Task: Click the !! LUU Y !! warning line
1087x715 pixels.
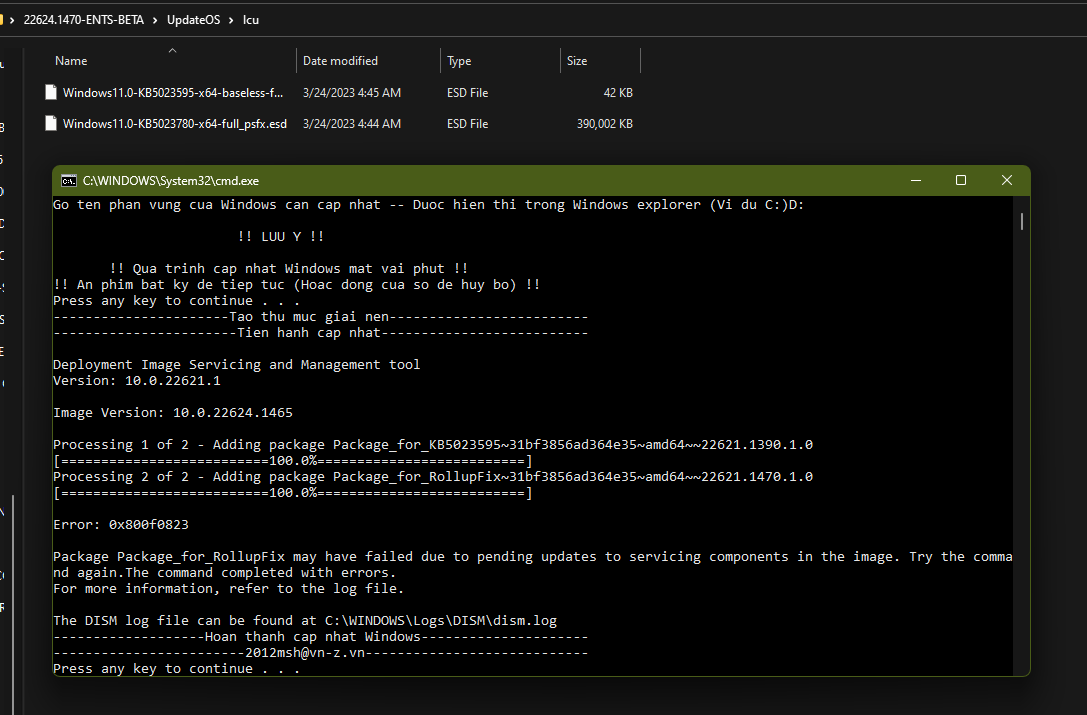Action: [281, 236]
